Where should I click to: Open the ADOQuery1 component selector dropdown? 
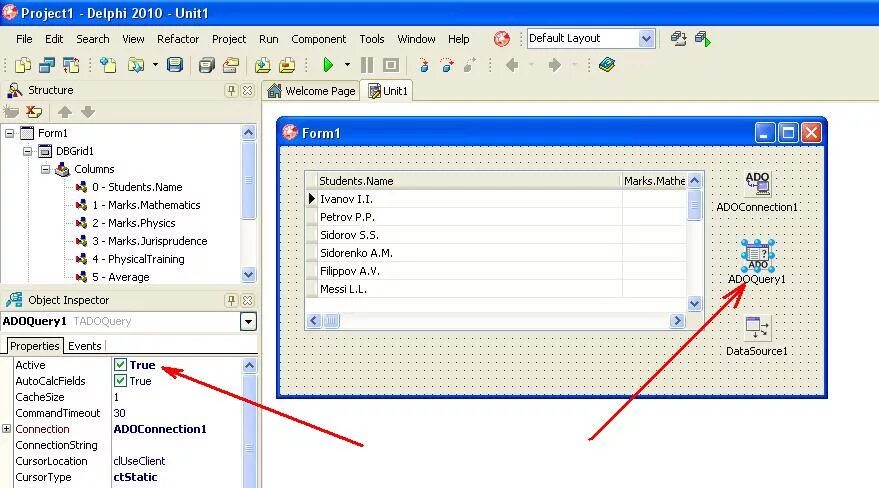click(x=248, y=322)
